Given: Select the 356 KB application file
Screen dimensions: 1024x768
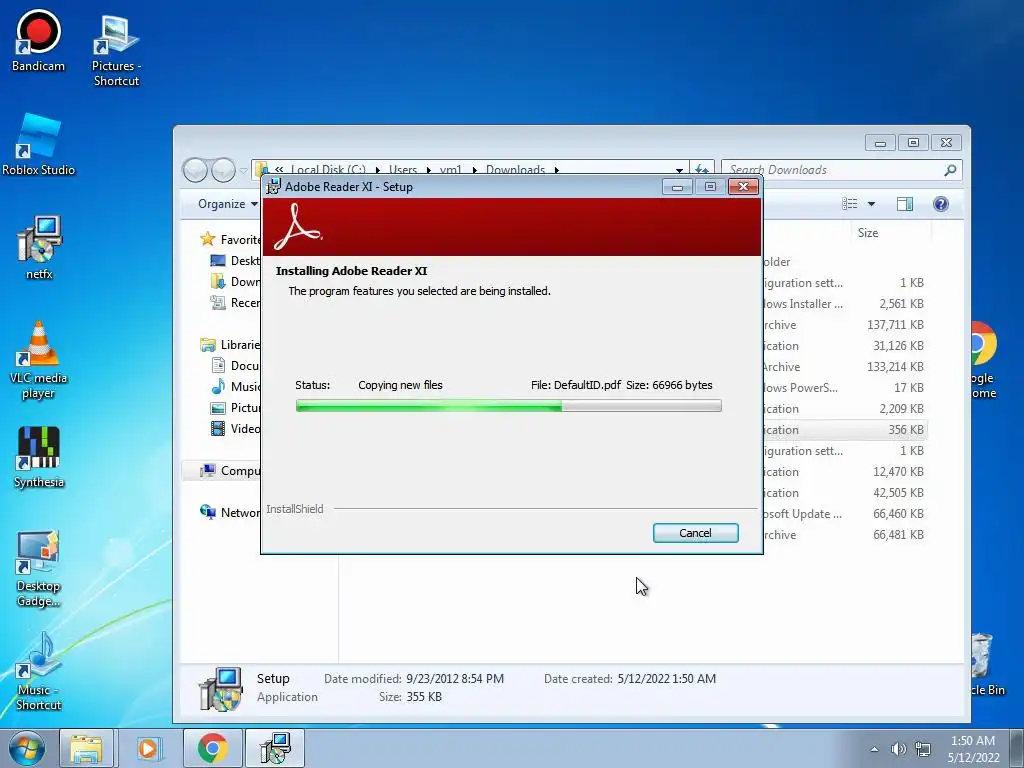Looking at the screenshot, I should pos(845,430).
